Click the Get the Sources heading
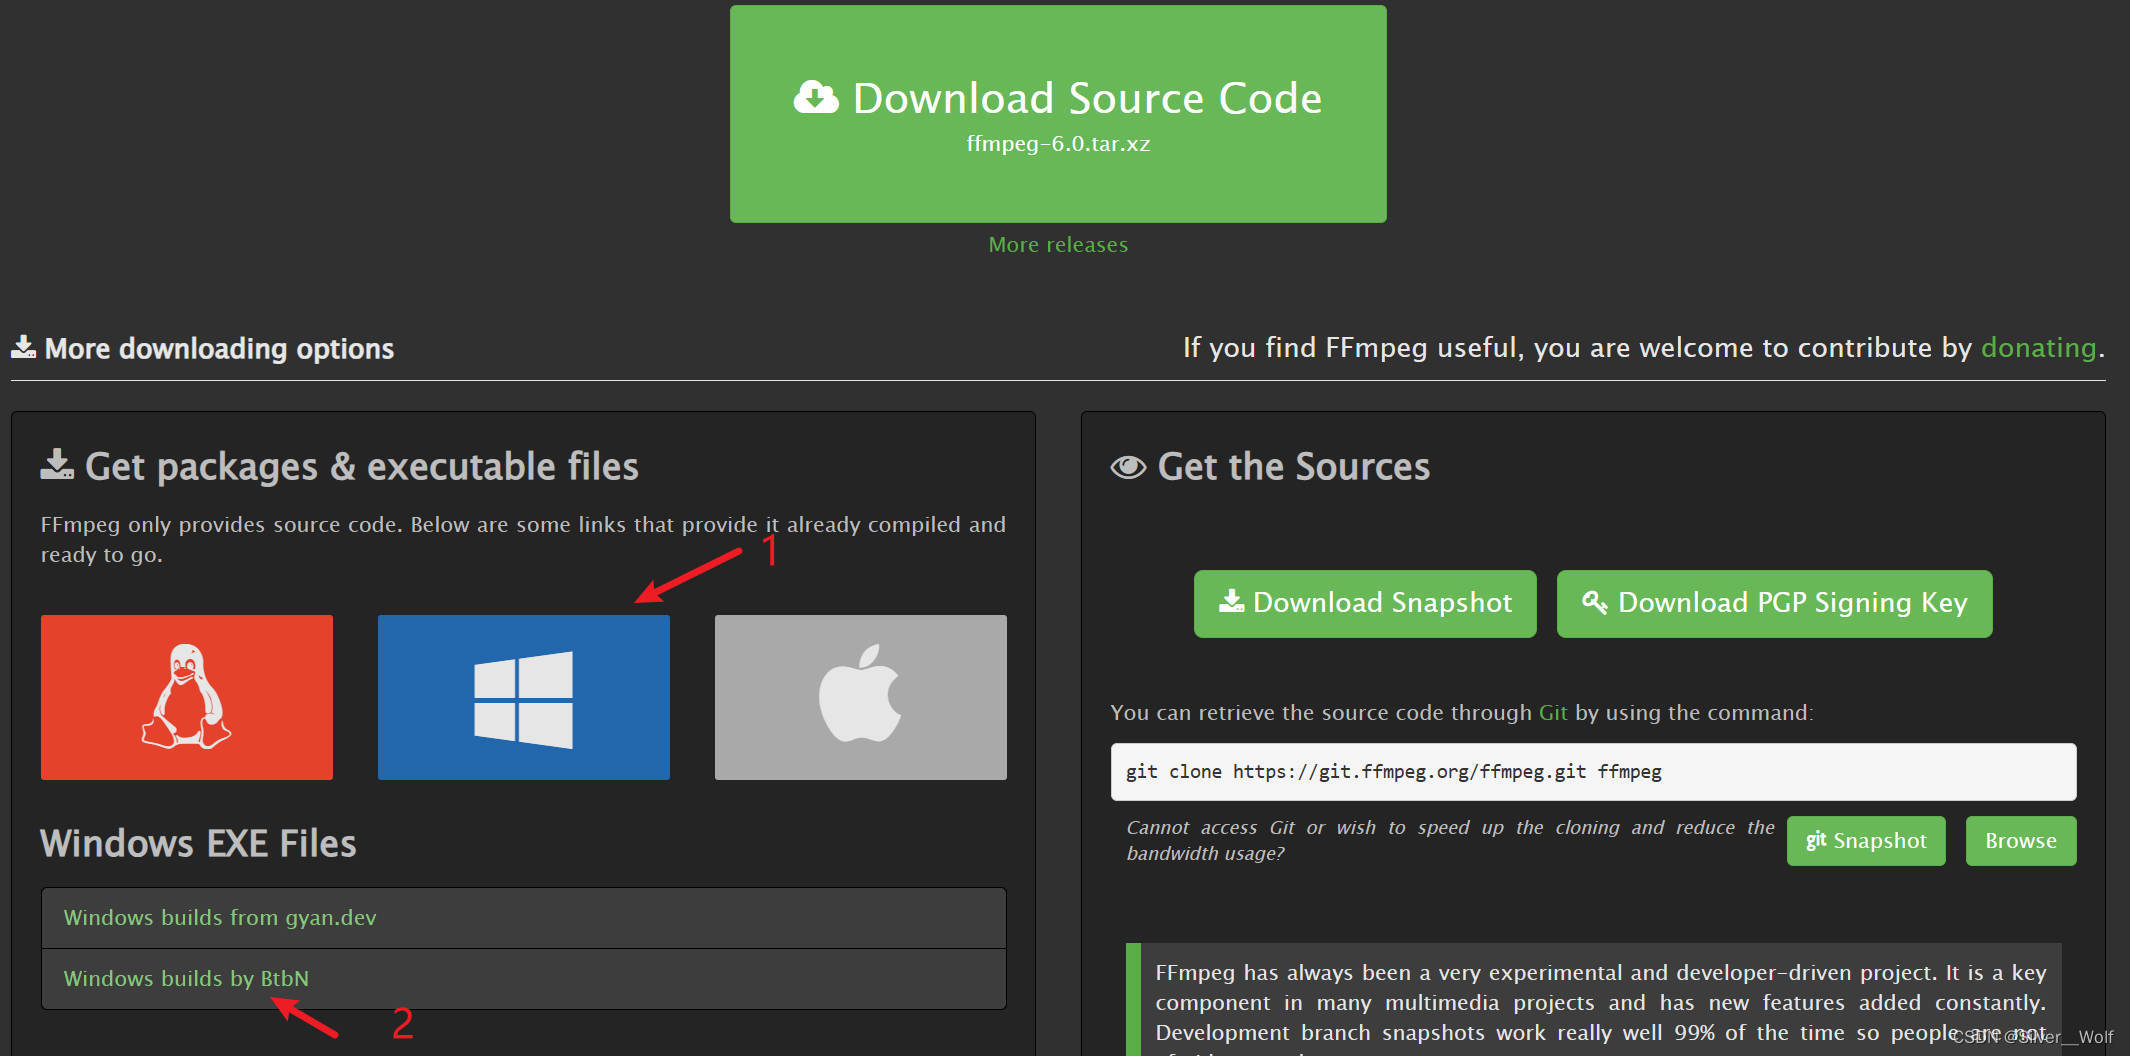 1294,467
